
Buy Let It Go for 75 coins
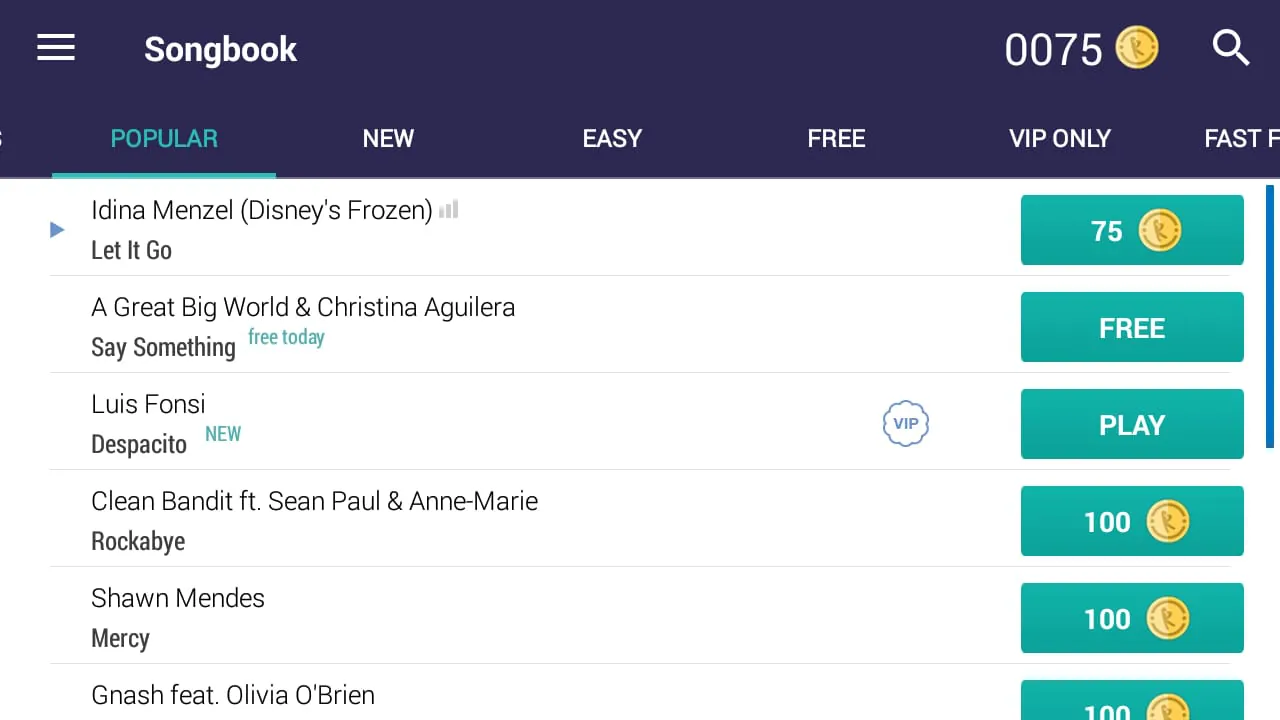(1132, 231)
